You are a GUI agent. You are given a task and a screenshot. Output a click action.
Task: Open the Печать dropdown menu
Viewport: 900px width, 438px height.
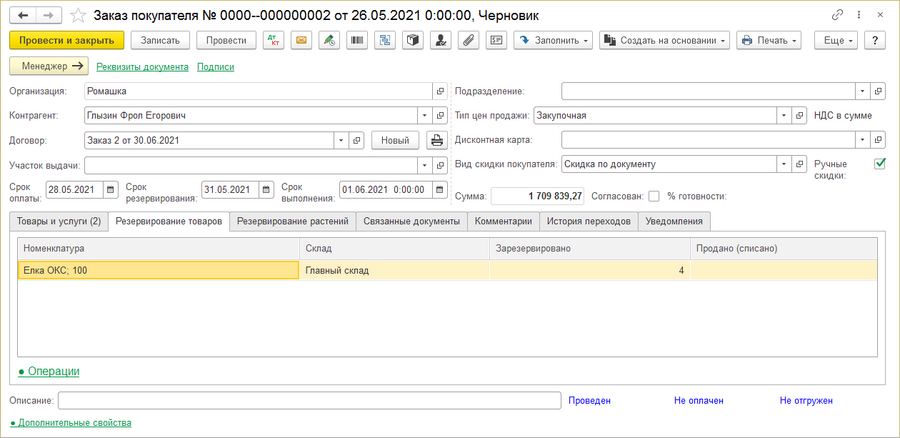(x=769, y=41)
